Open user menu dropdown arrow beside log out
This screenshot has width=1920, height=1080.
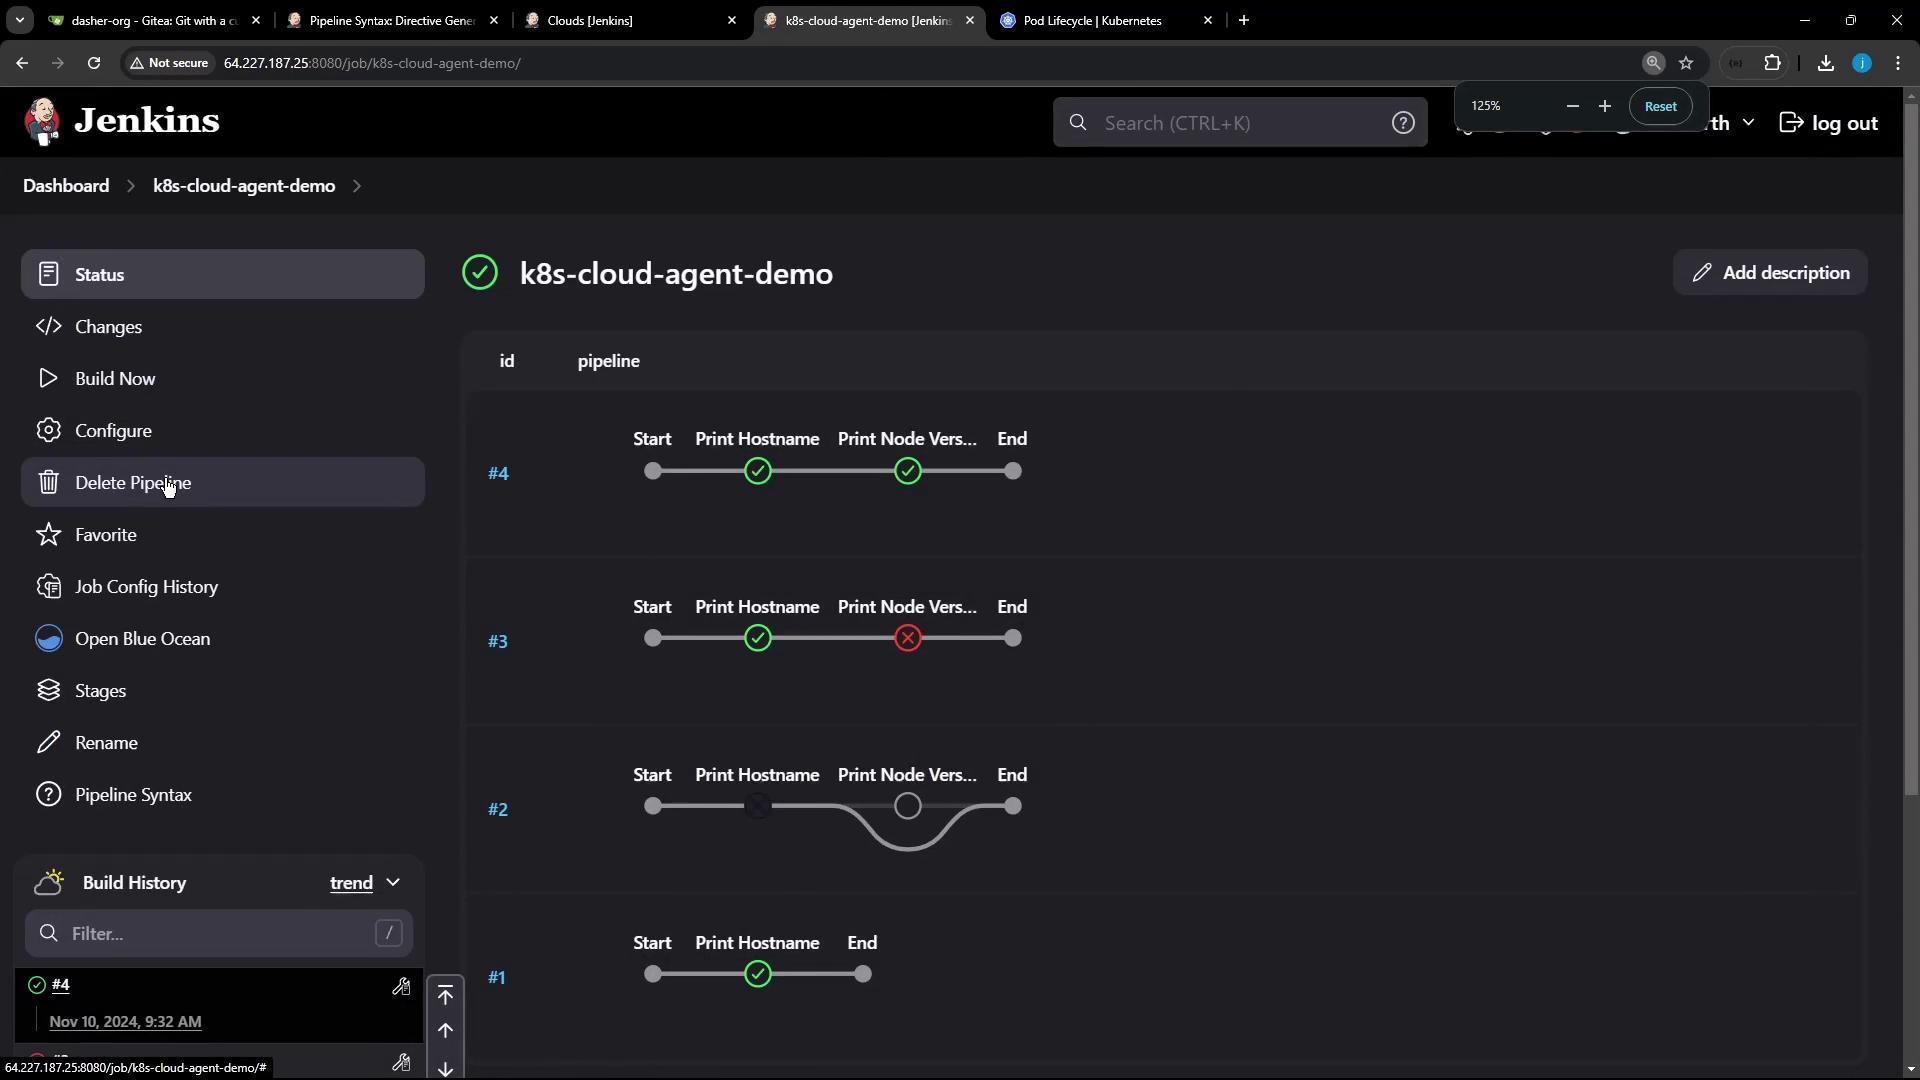1748,123
